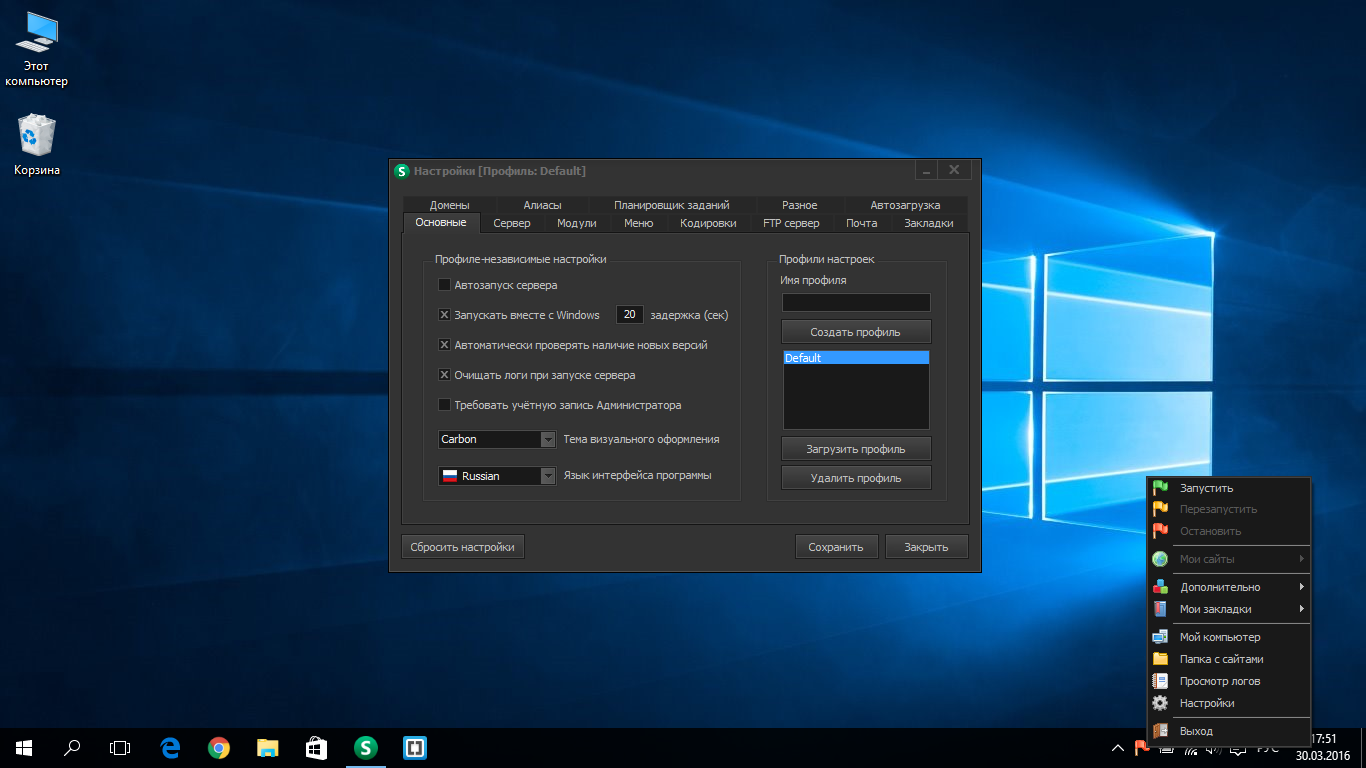Image resolution: width=1366 pixels, height=768 pixels.
Task: Open the Планировщик заданий tab
Action: (x=671, y=205)
